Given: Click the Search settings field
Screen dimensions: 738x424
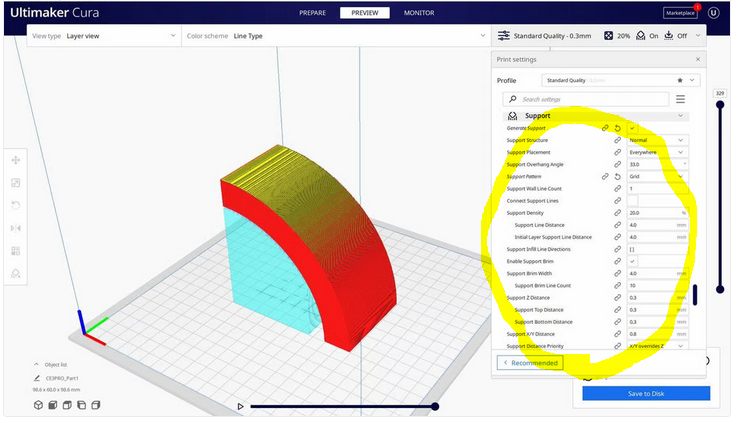Looking at the screenshot, I should click(586, 99).
